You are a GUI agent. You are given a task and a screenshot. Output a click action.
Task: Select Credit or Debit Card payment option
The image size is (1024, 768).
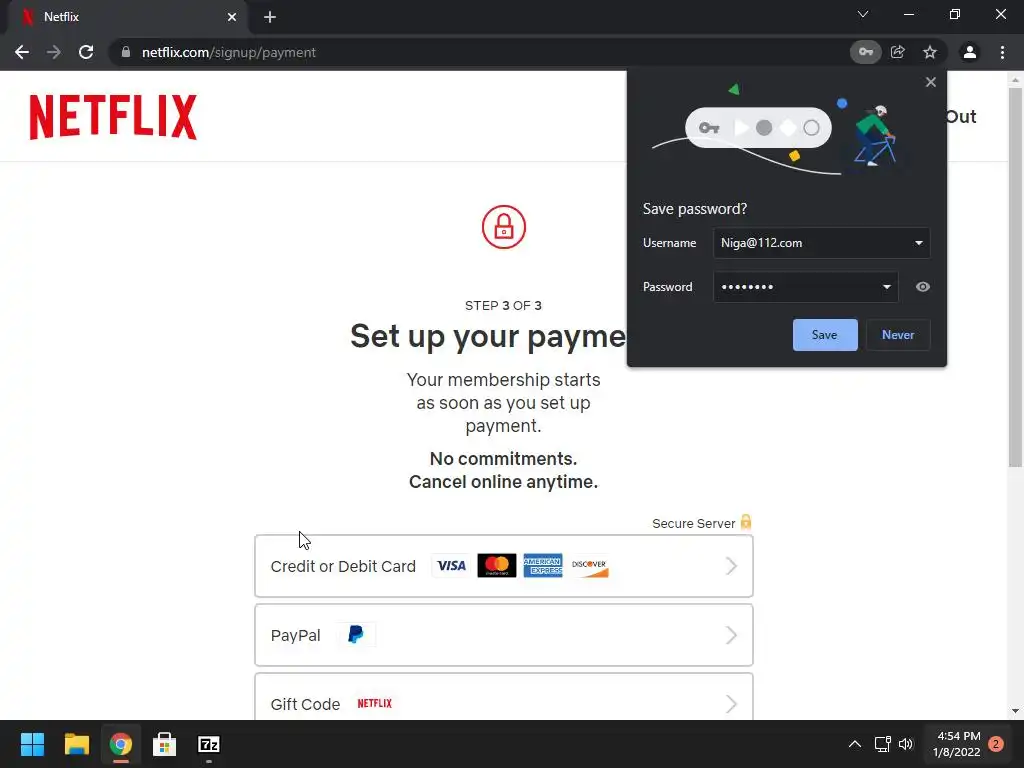click(x=504, y=566)
